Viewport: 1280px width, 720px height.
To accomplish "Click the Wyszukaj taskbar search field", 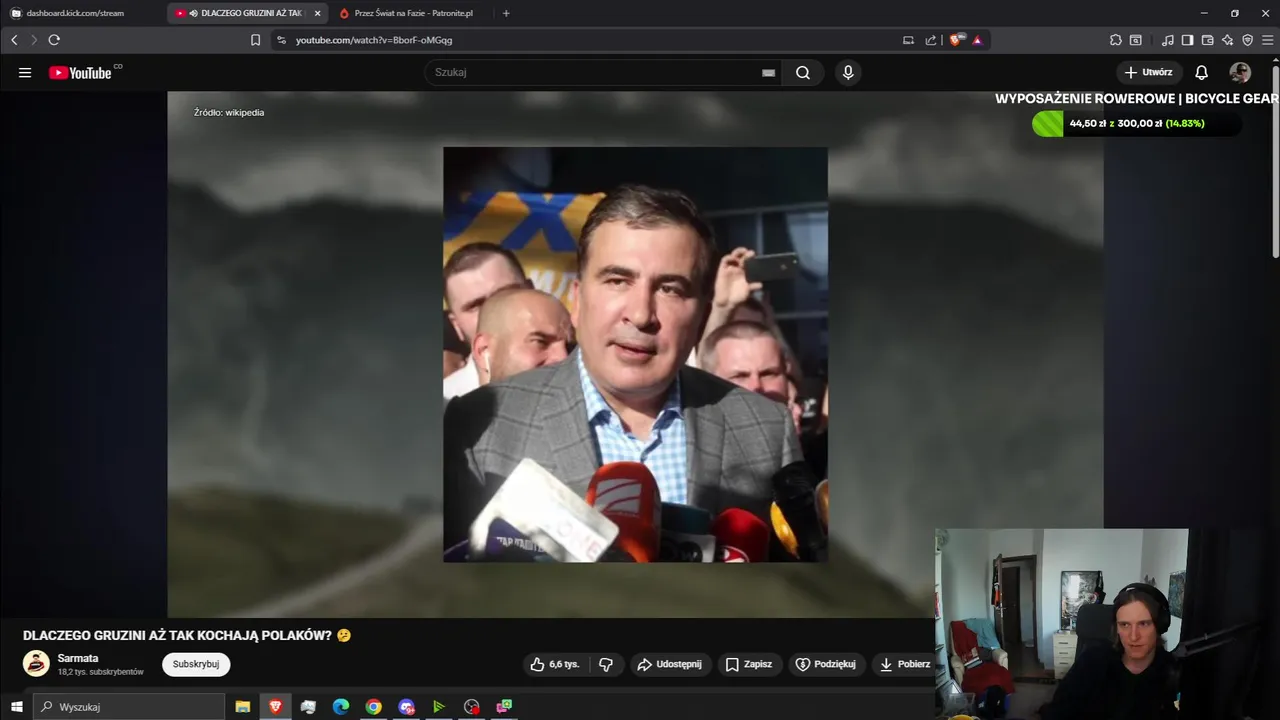I will 129,707.
